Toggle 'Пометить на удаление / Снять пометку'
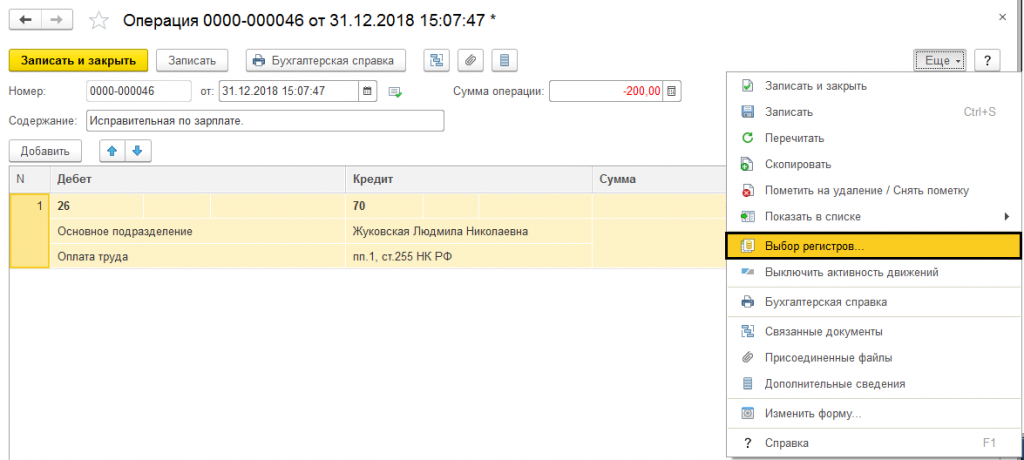Screen dimensions: 1024x460 tap(866, 190)
